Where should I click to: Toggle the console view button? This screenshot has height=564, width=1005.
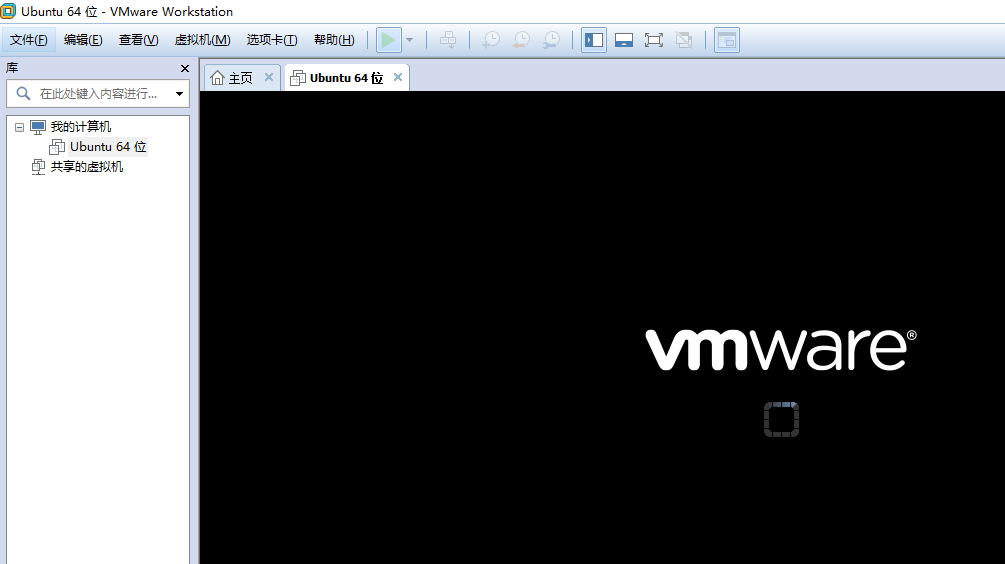click(727, 40)
